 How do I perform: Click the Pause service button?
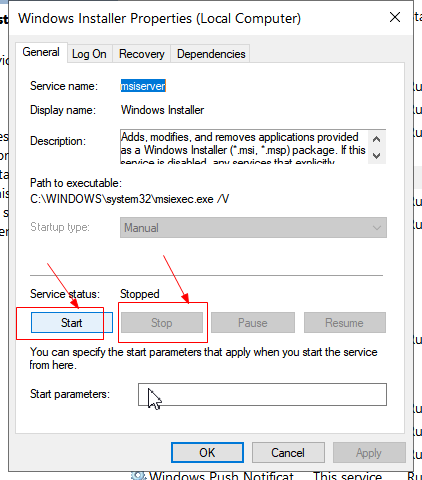click(253, 322)
